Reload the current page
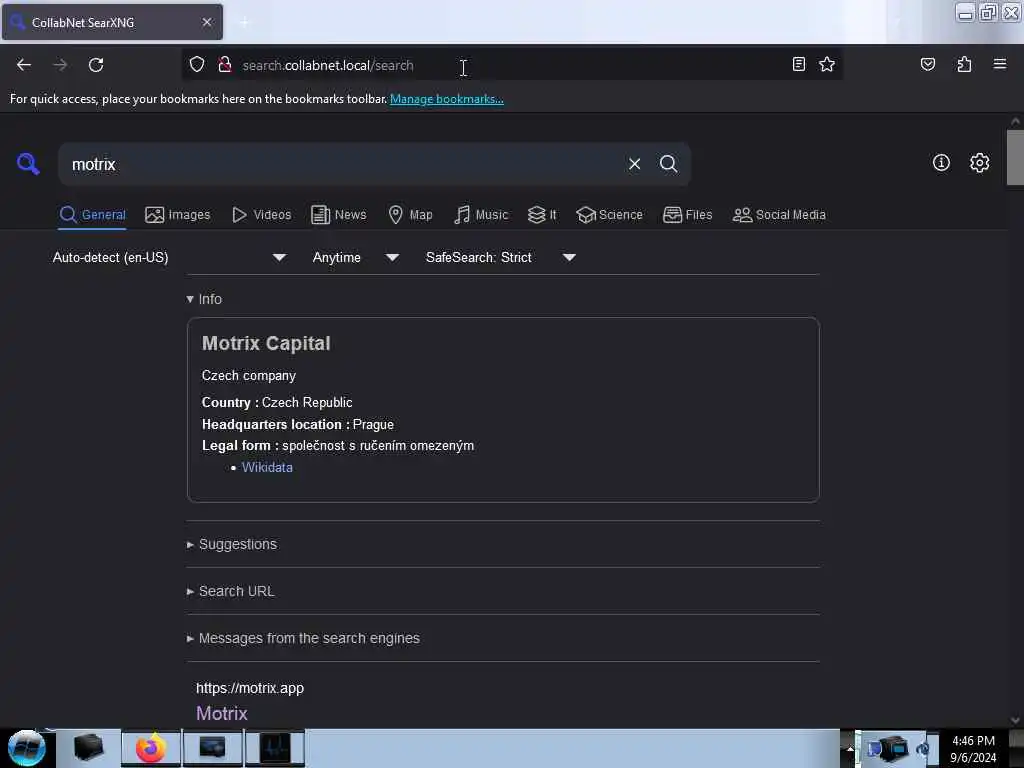The height and width of the screenshot is (768, 1024). (96, 65)
